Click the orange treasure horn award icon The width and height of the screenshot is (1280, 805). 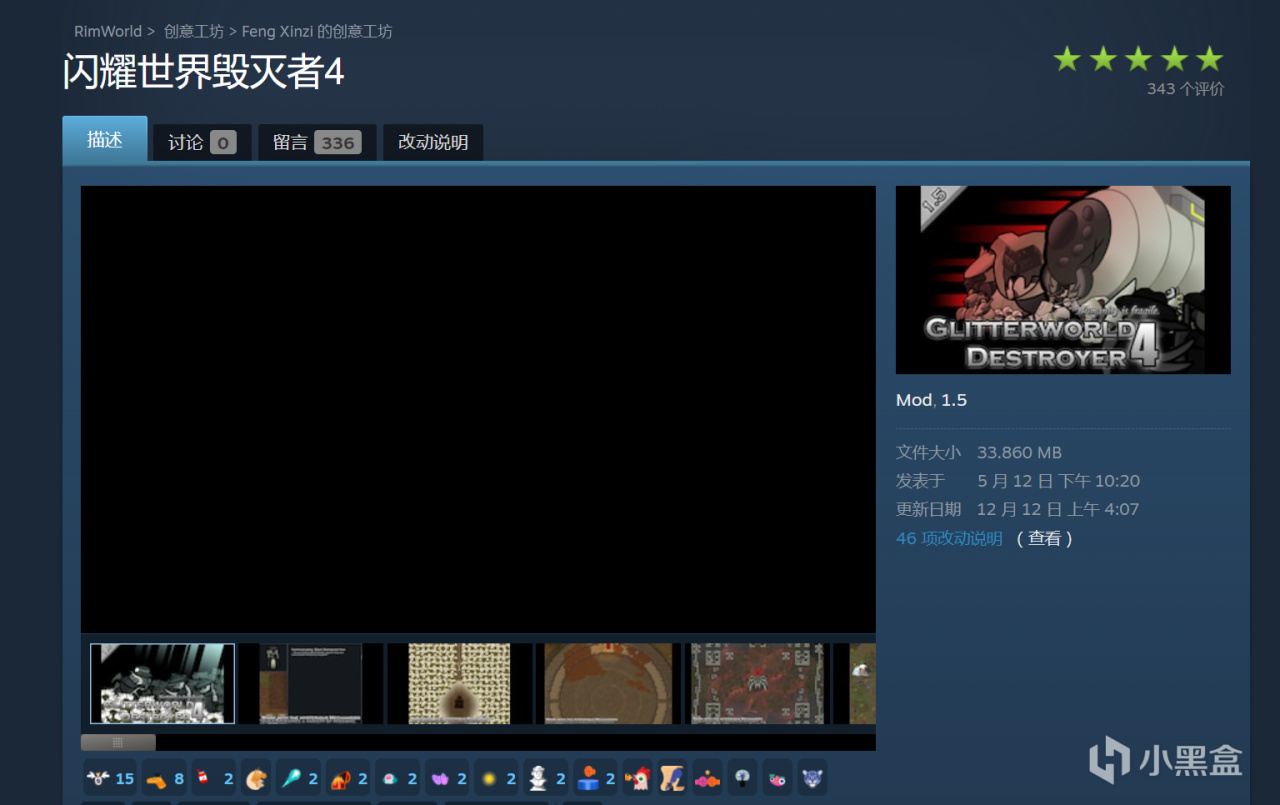coord(348,778)
